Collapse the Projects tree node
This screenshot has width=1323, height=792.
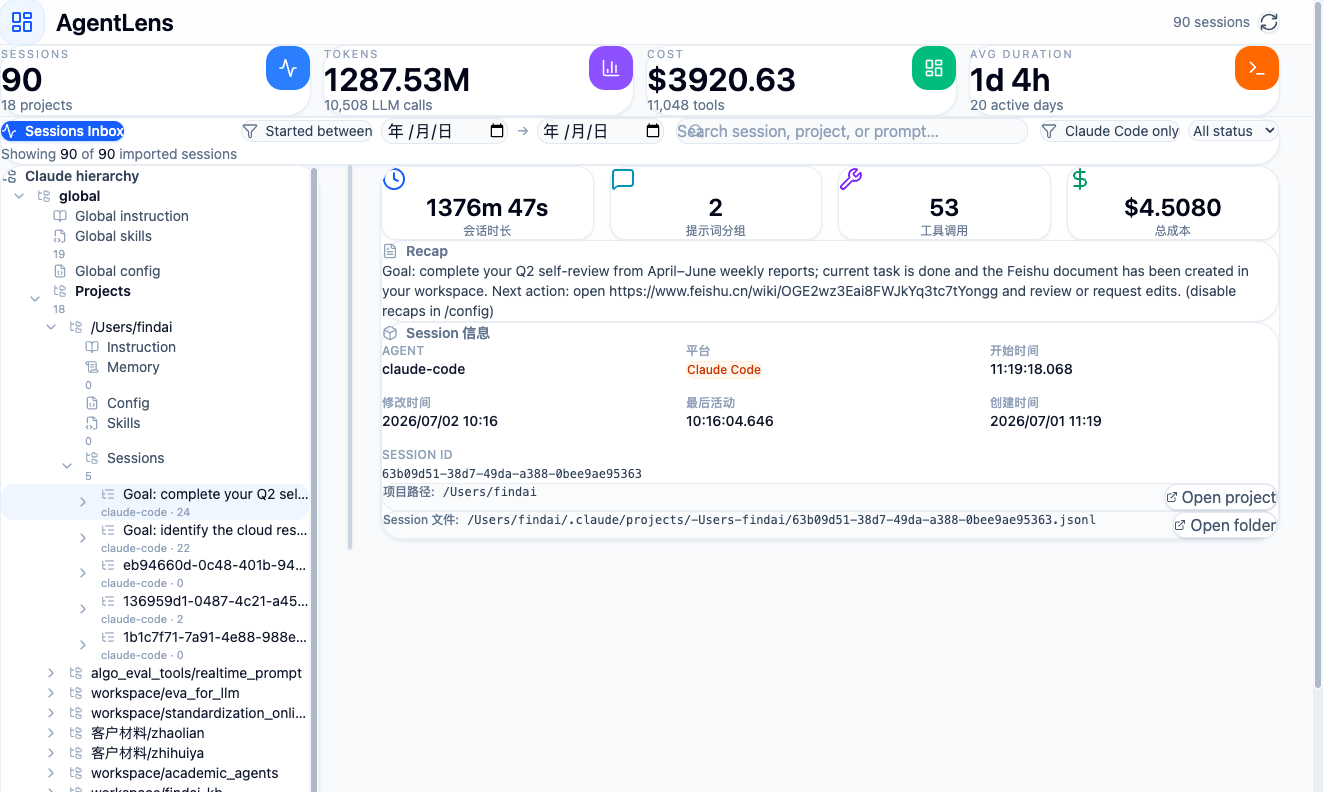pyautogui.click(x=35, y=298)
